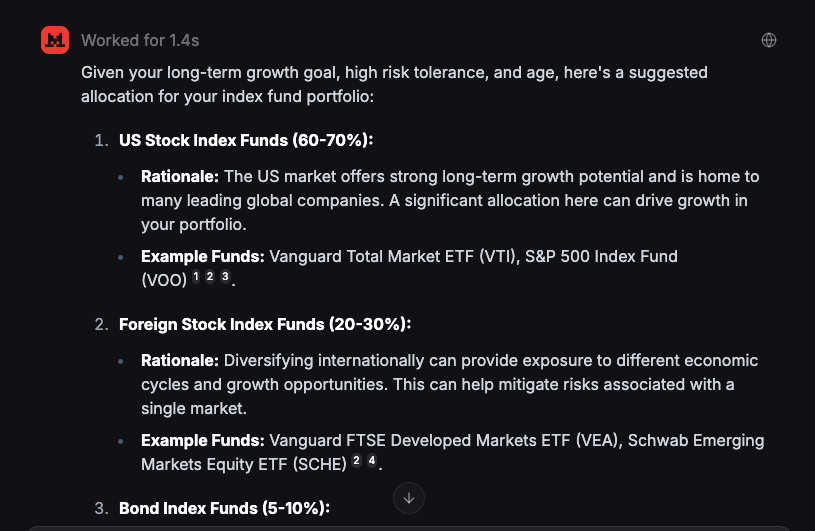Open citation 2 after the SCHE fund
Image resolution: width=815 pixels, height=531 pixels.
point(356,461)
